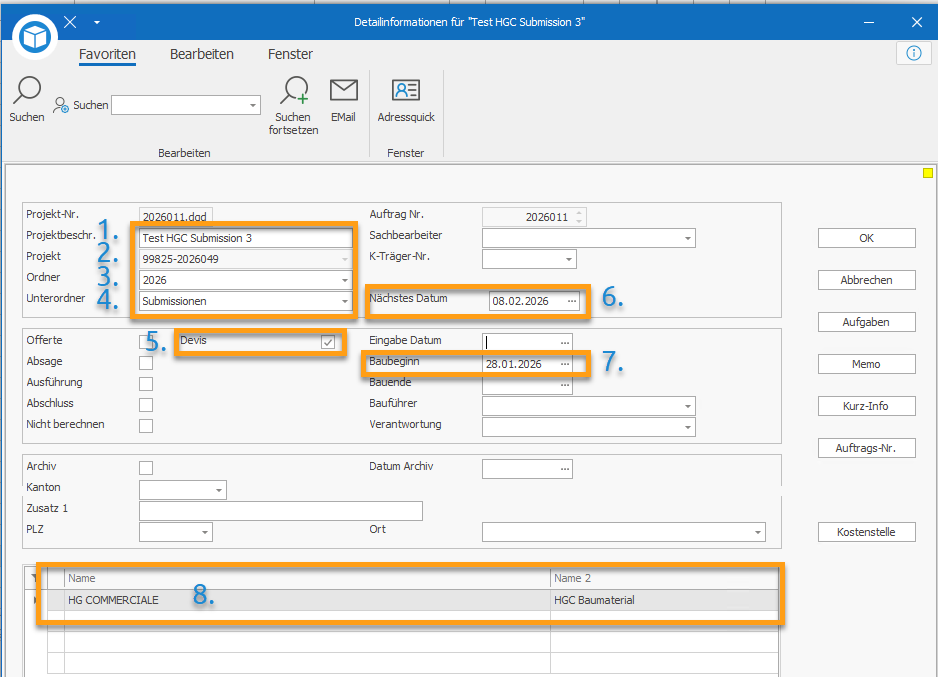Click the Baubeginn value 28.01.2026
938x677 pixels.
click(x=513, y=364)
